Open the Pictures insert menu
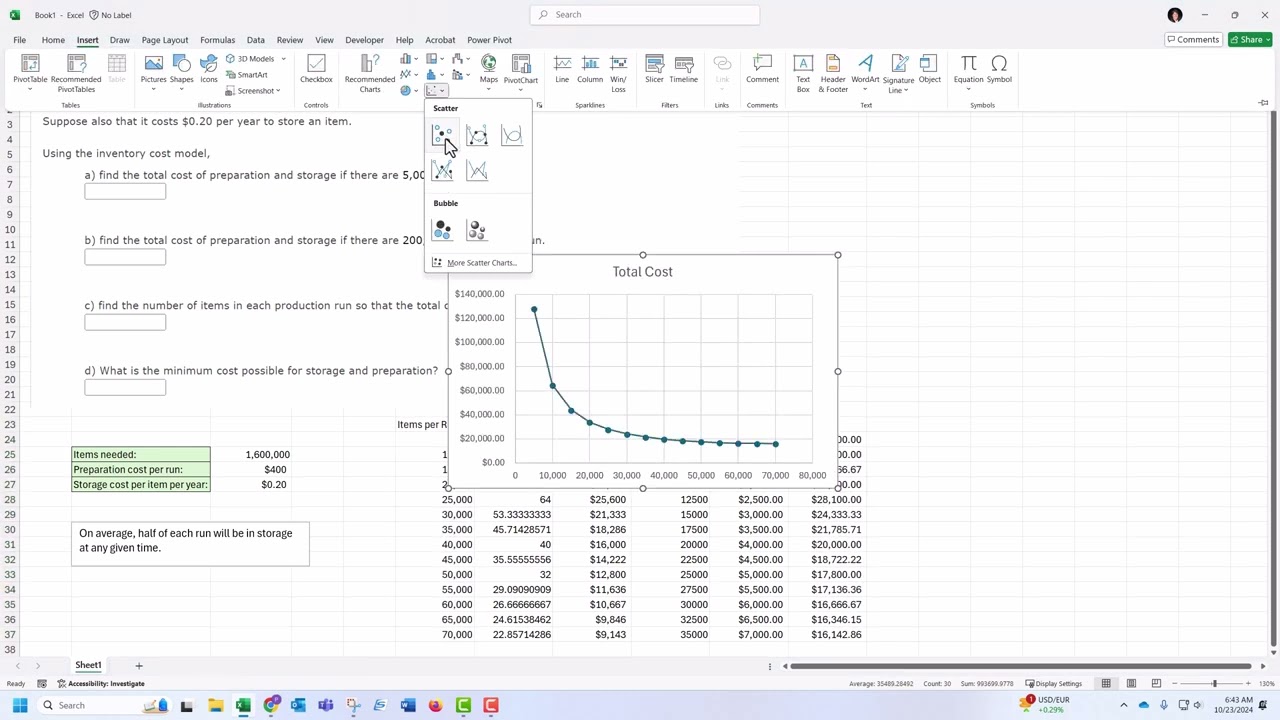Screen dimensions: 1280x720 tap(153, 72)
